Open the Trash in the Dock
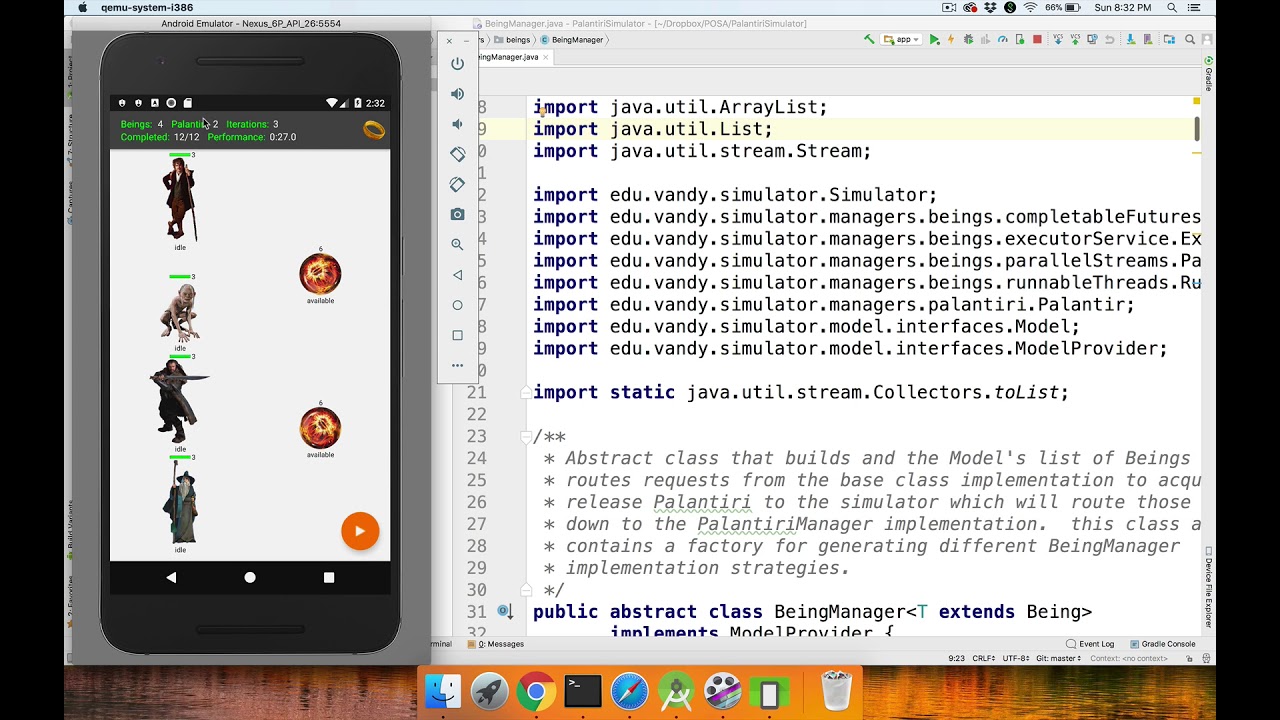The width and height of the screenshot is (1280, 720). click(836, 691)
